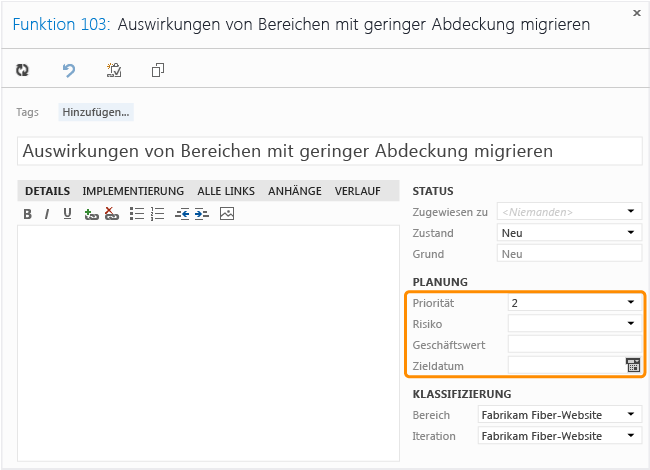Click the Grund field showing Neu
The image size is (650, 470).
(569, 254)
